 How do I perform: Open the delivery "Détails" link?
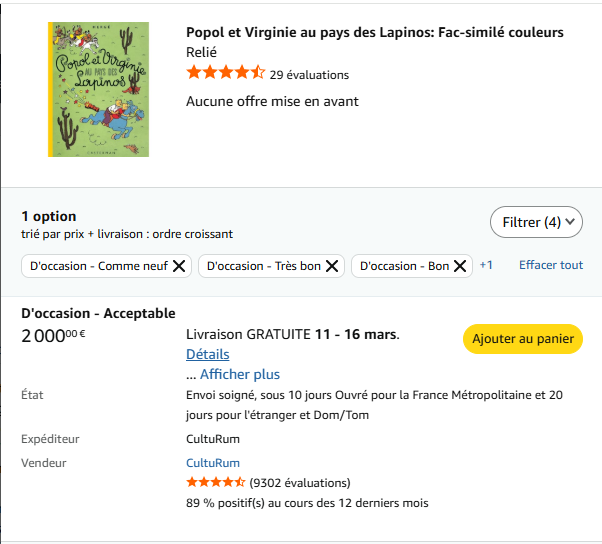tap(207, 354)
